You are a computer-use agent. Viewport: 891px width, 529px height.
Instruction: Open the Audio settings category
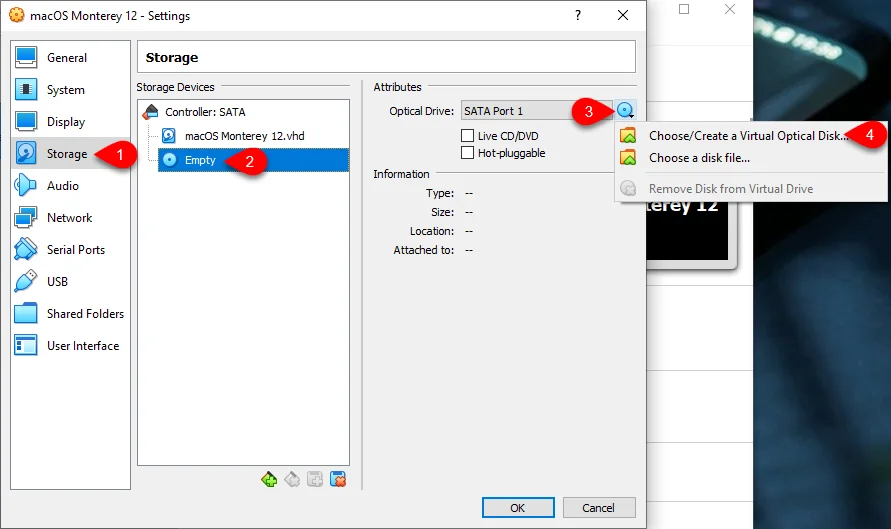click(70, 186)
